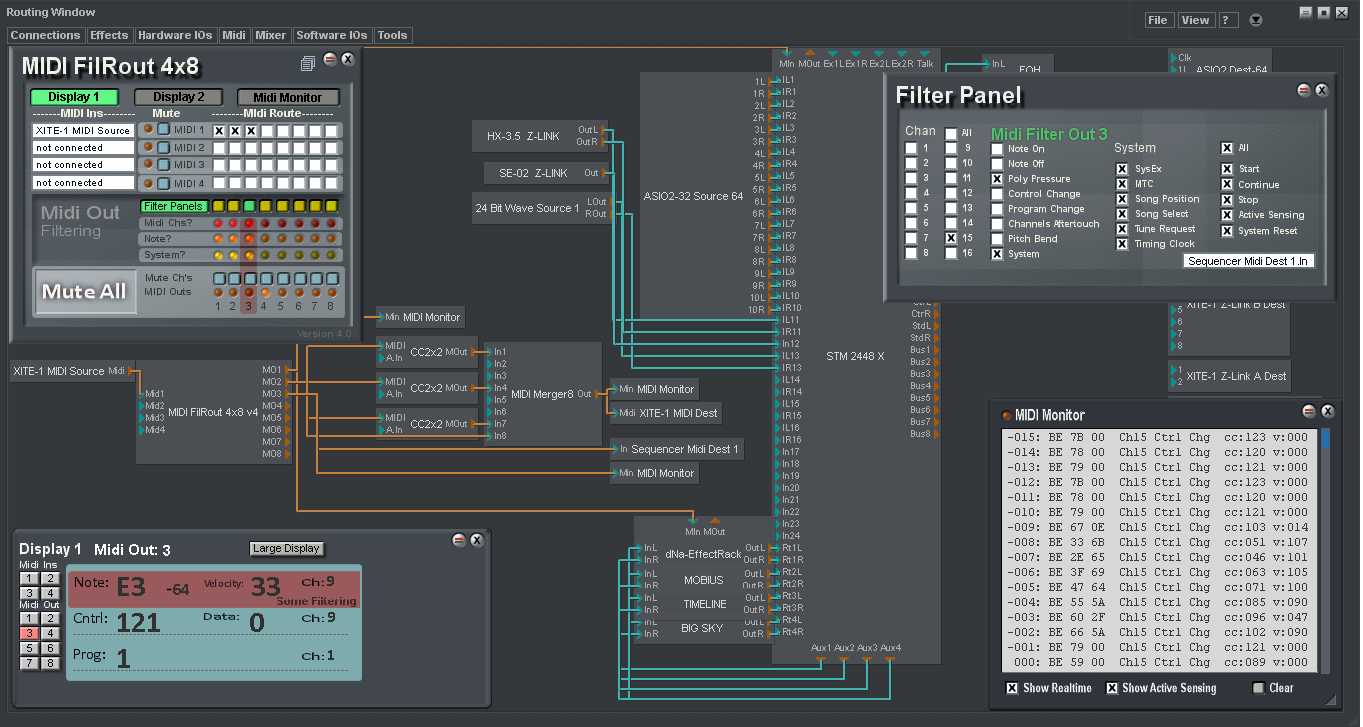Viewport: 1363px width, 727px height.
Task: Collapse the Filter Panel with red minimize icon
Action: click(1303, 90)
